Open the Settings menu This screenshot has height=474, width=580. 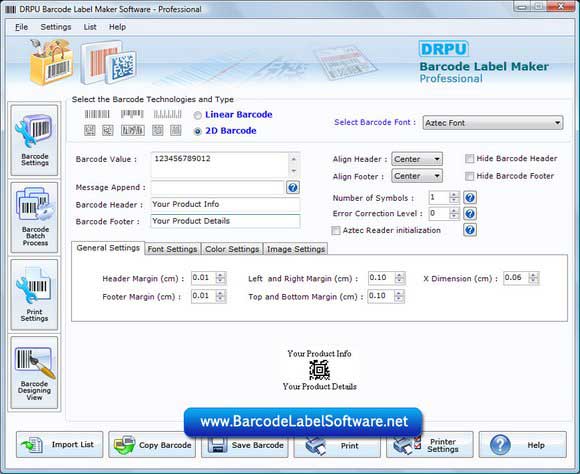[56, 27]
